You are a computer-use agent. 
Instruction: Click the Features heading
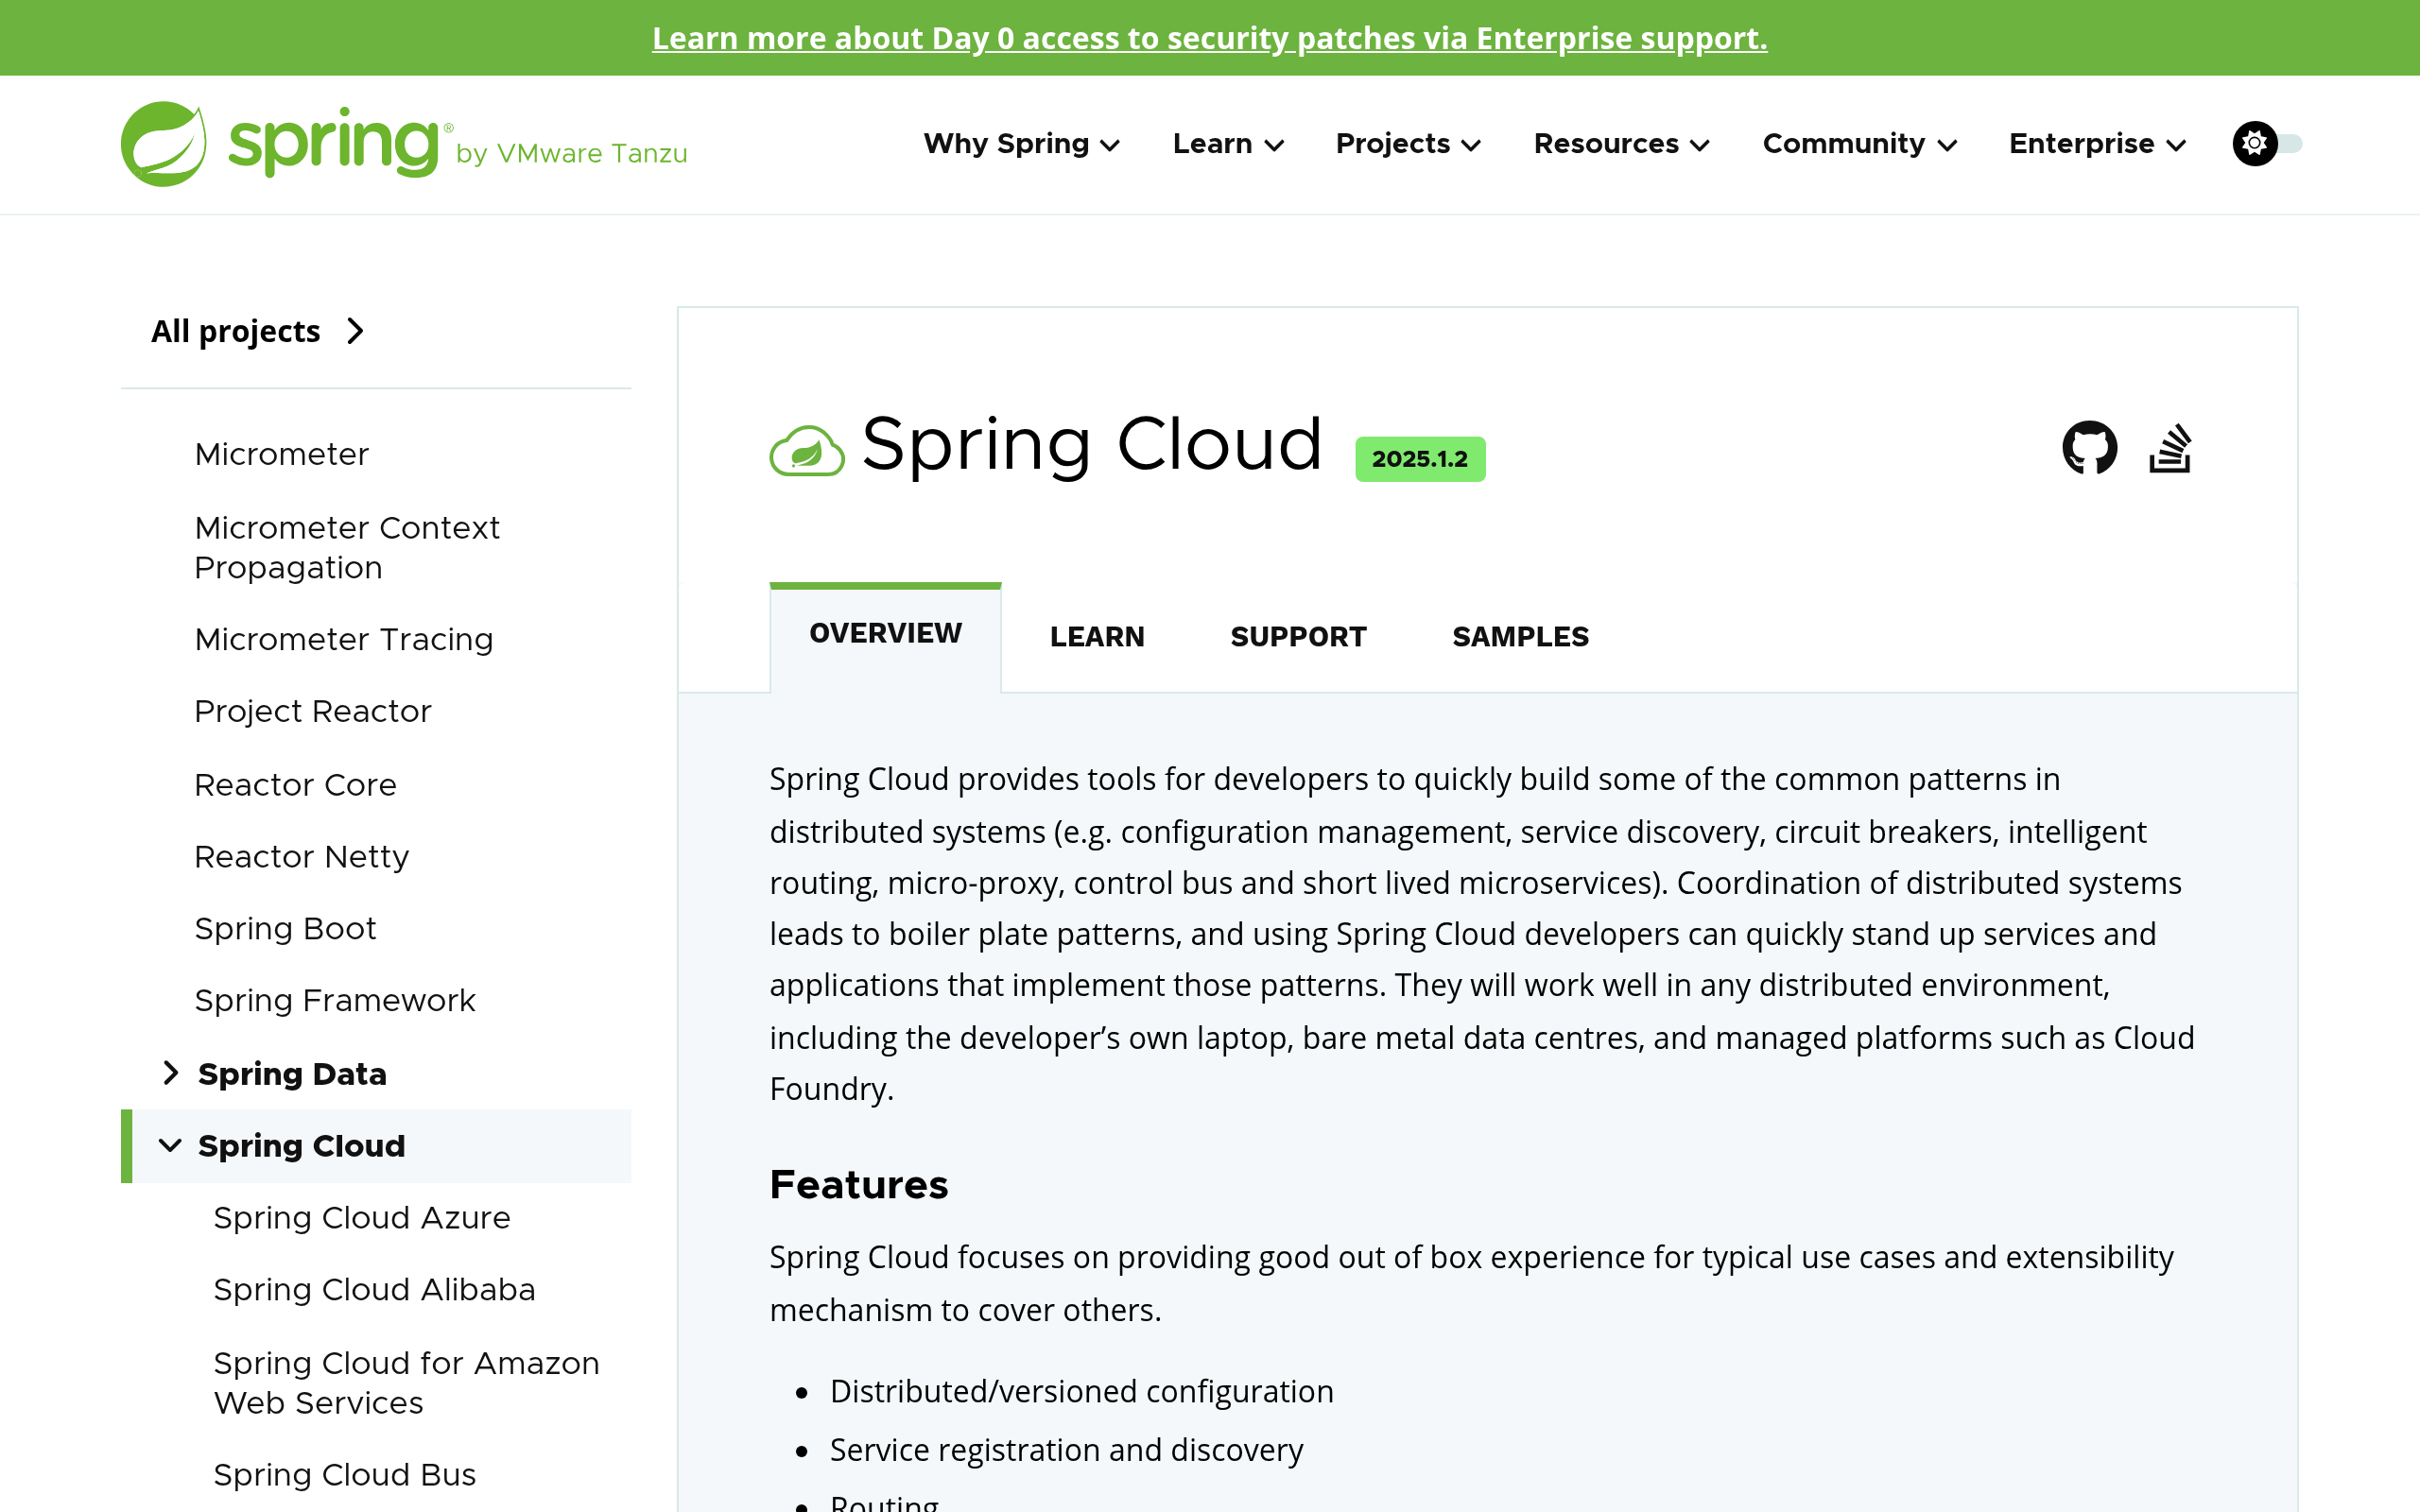click(859, 1185)
